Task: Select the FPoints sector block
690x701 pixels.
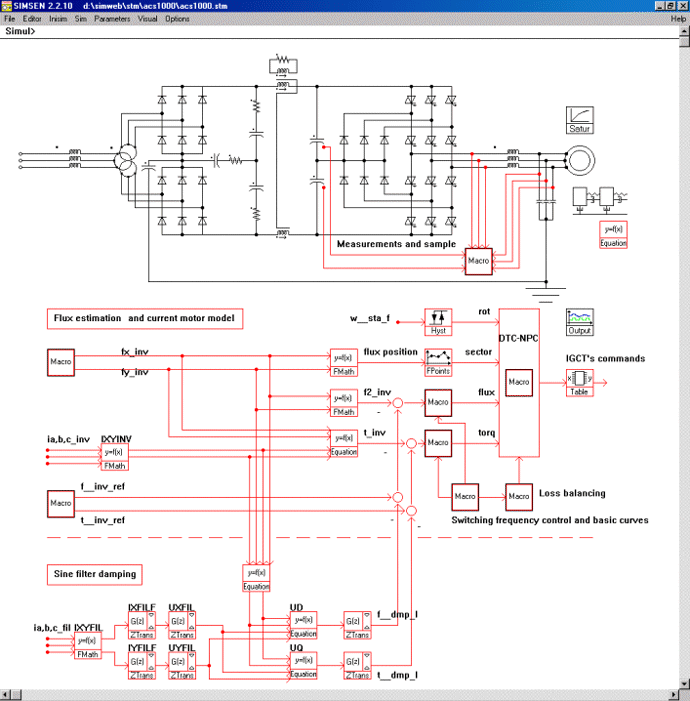Action: click(438, 362)
